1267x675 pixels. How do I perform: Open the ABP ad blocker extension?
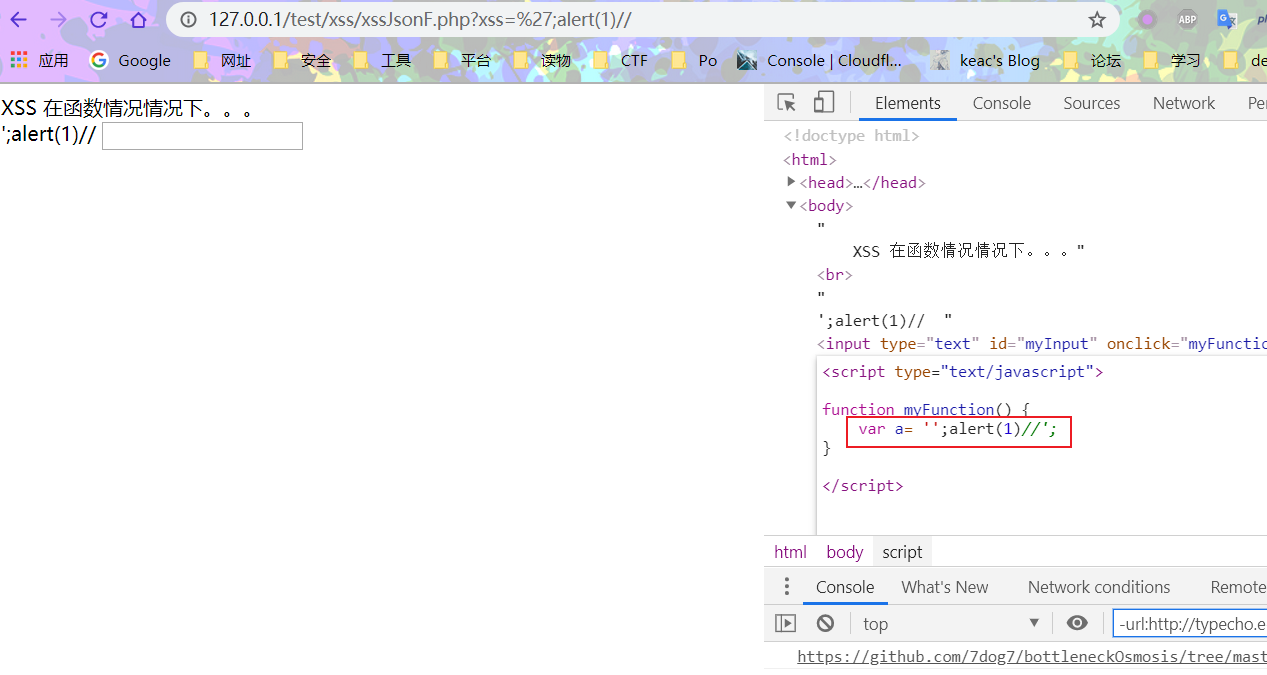[1187, 19]
